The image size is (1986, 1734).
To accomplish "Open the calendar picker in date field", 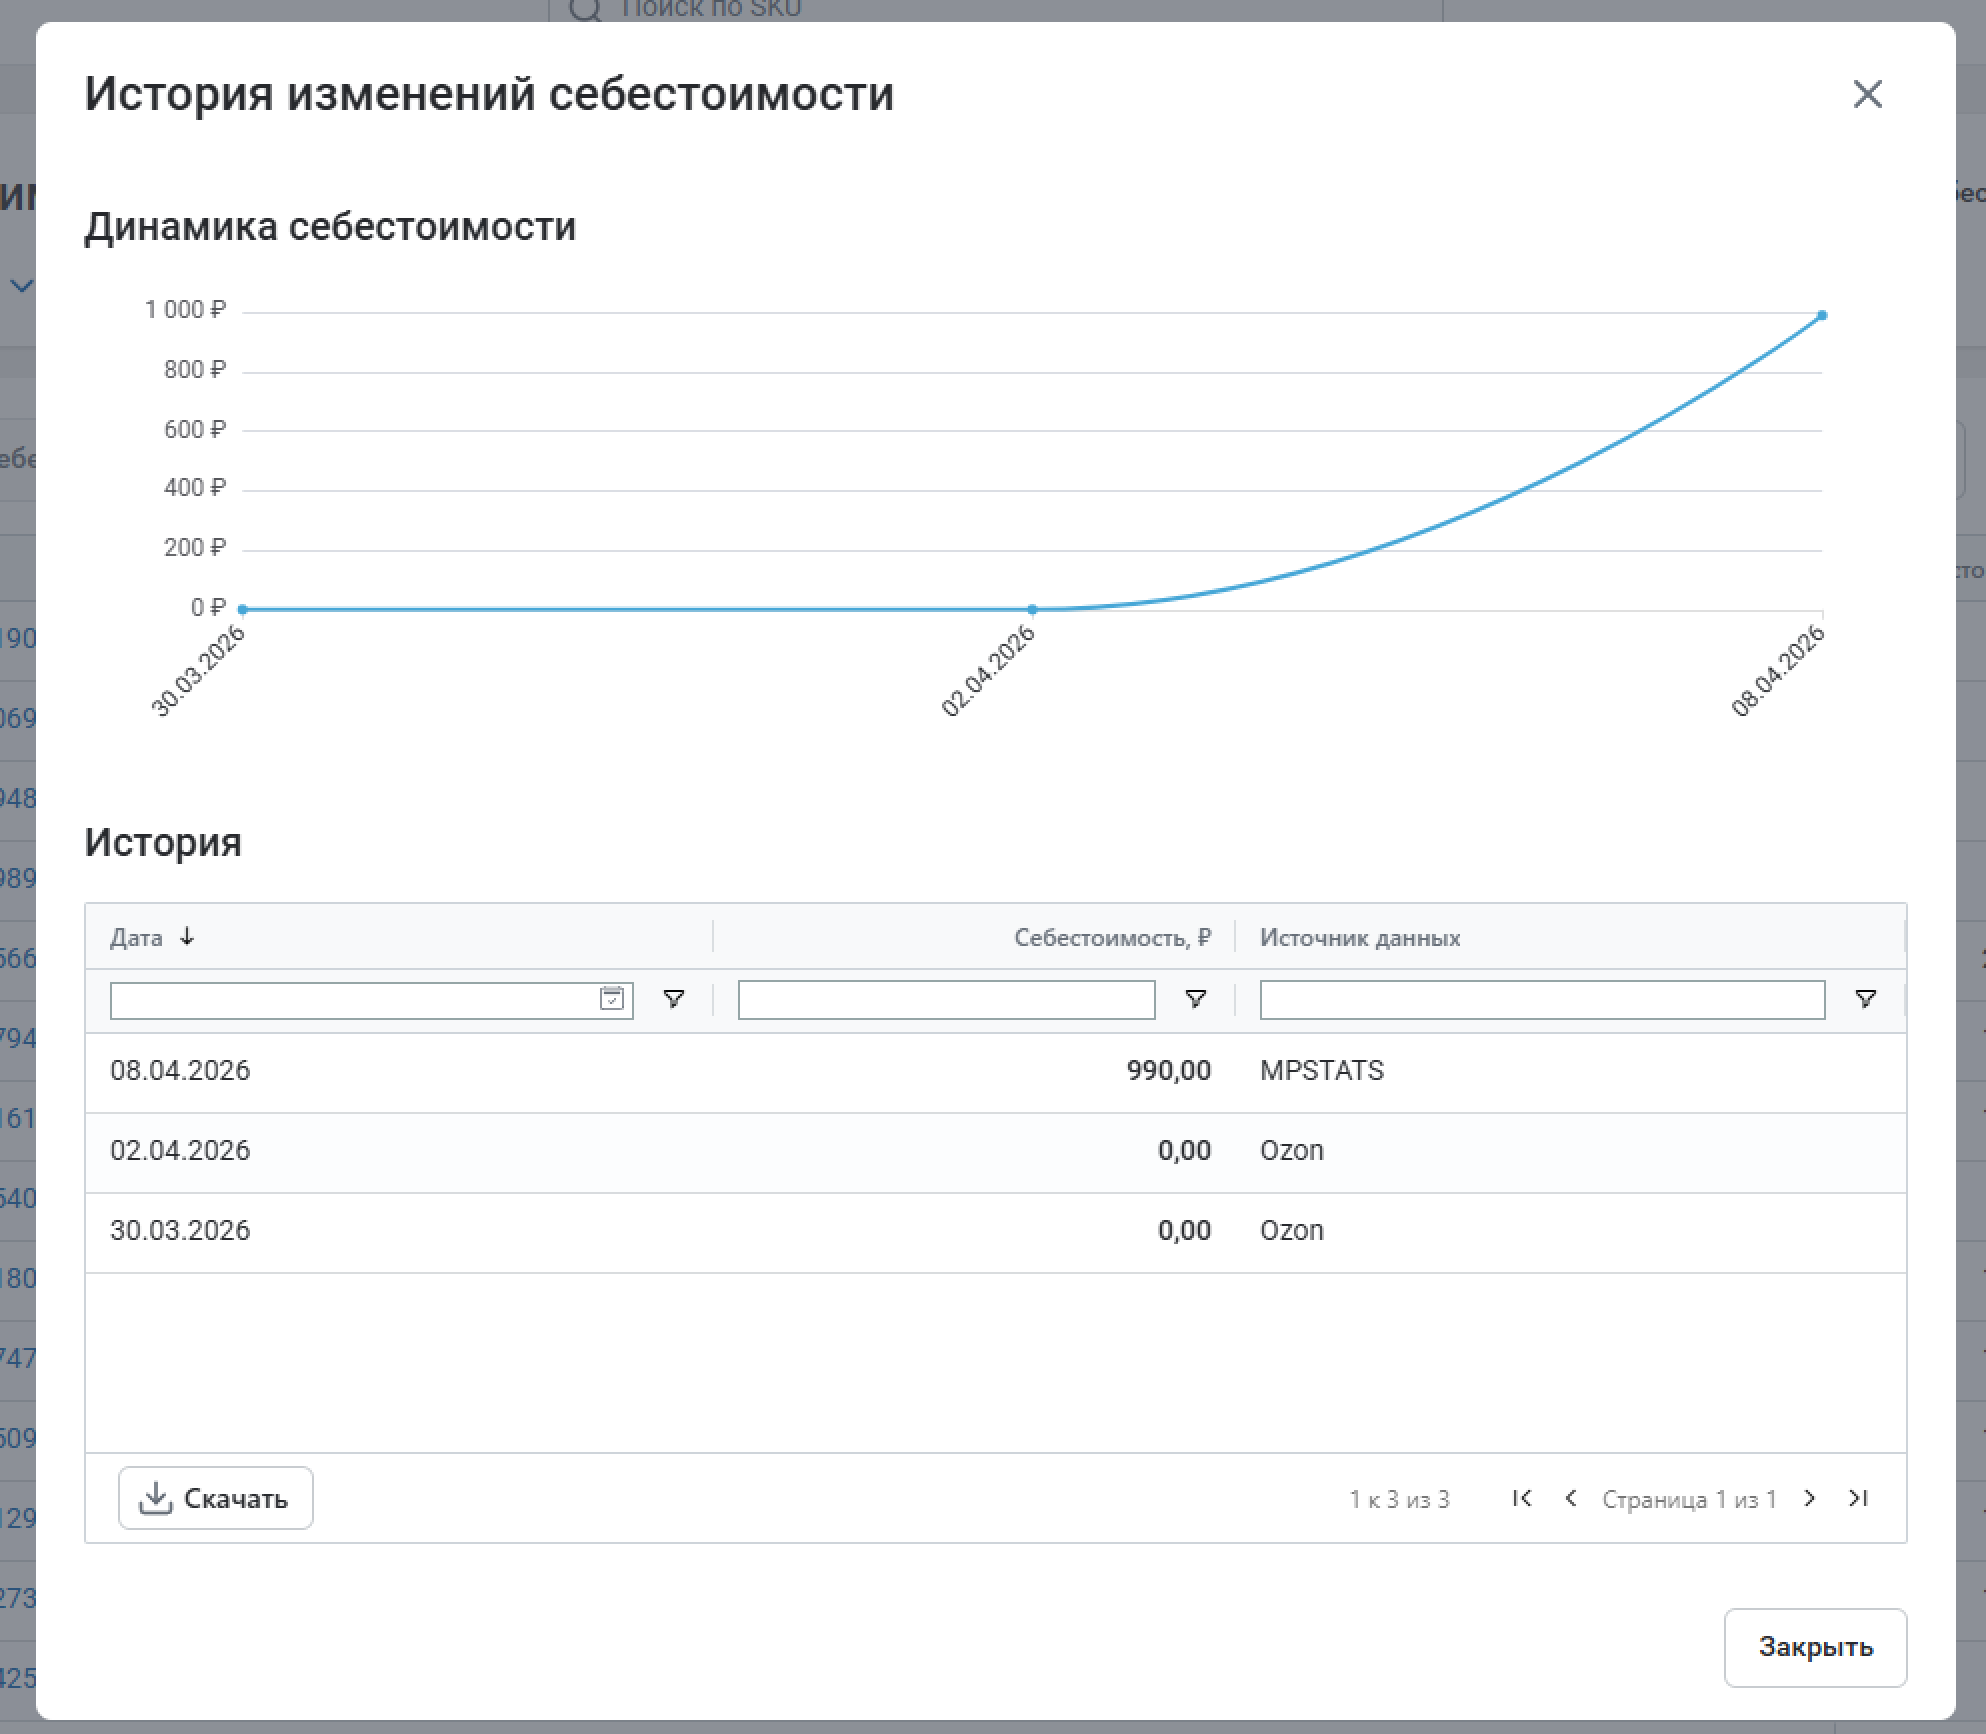I will click(x=611, y=999).
